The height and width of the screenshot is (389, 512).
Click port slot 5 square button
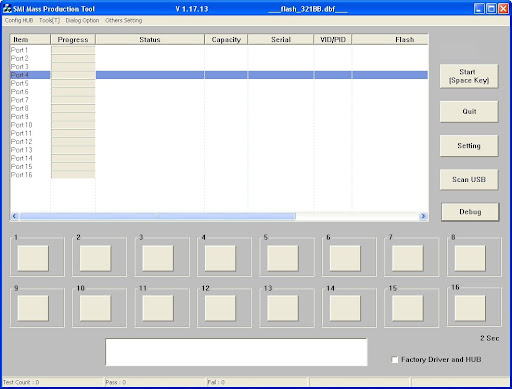point(283,258)
